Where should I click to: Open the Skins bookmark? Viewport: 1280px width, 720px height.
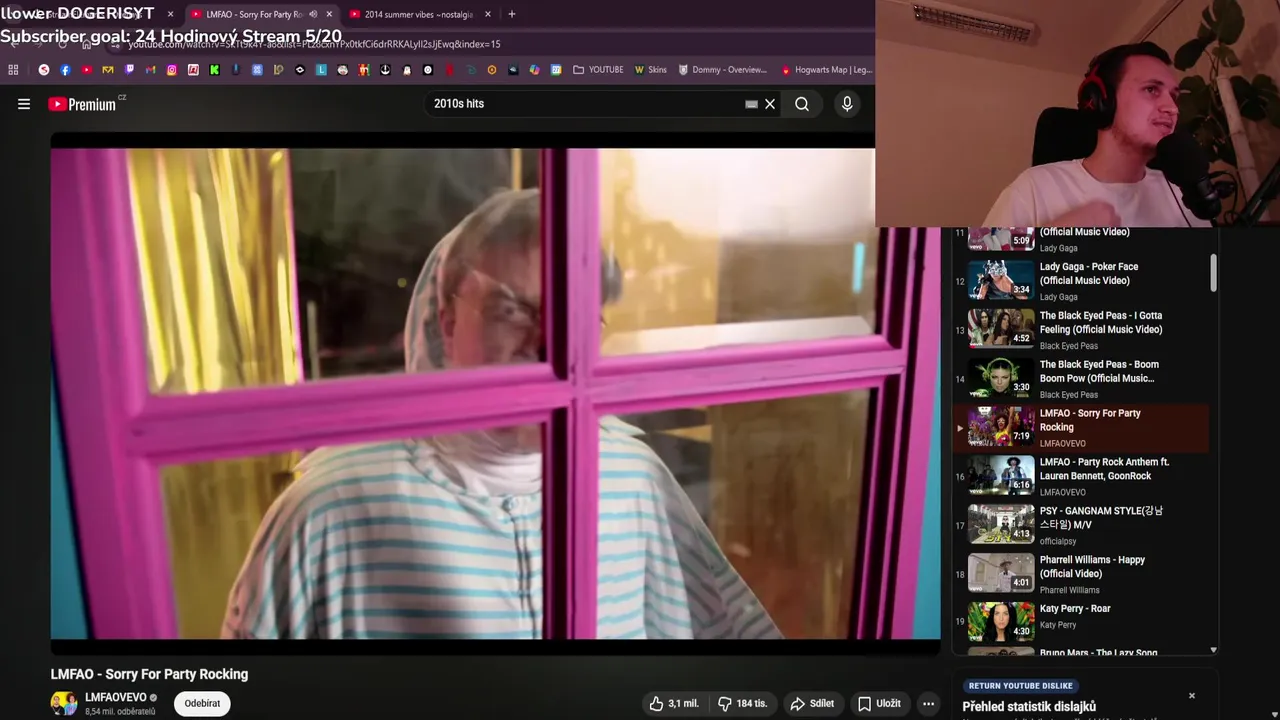[x=650, y=70]
